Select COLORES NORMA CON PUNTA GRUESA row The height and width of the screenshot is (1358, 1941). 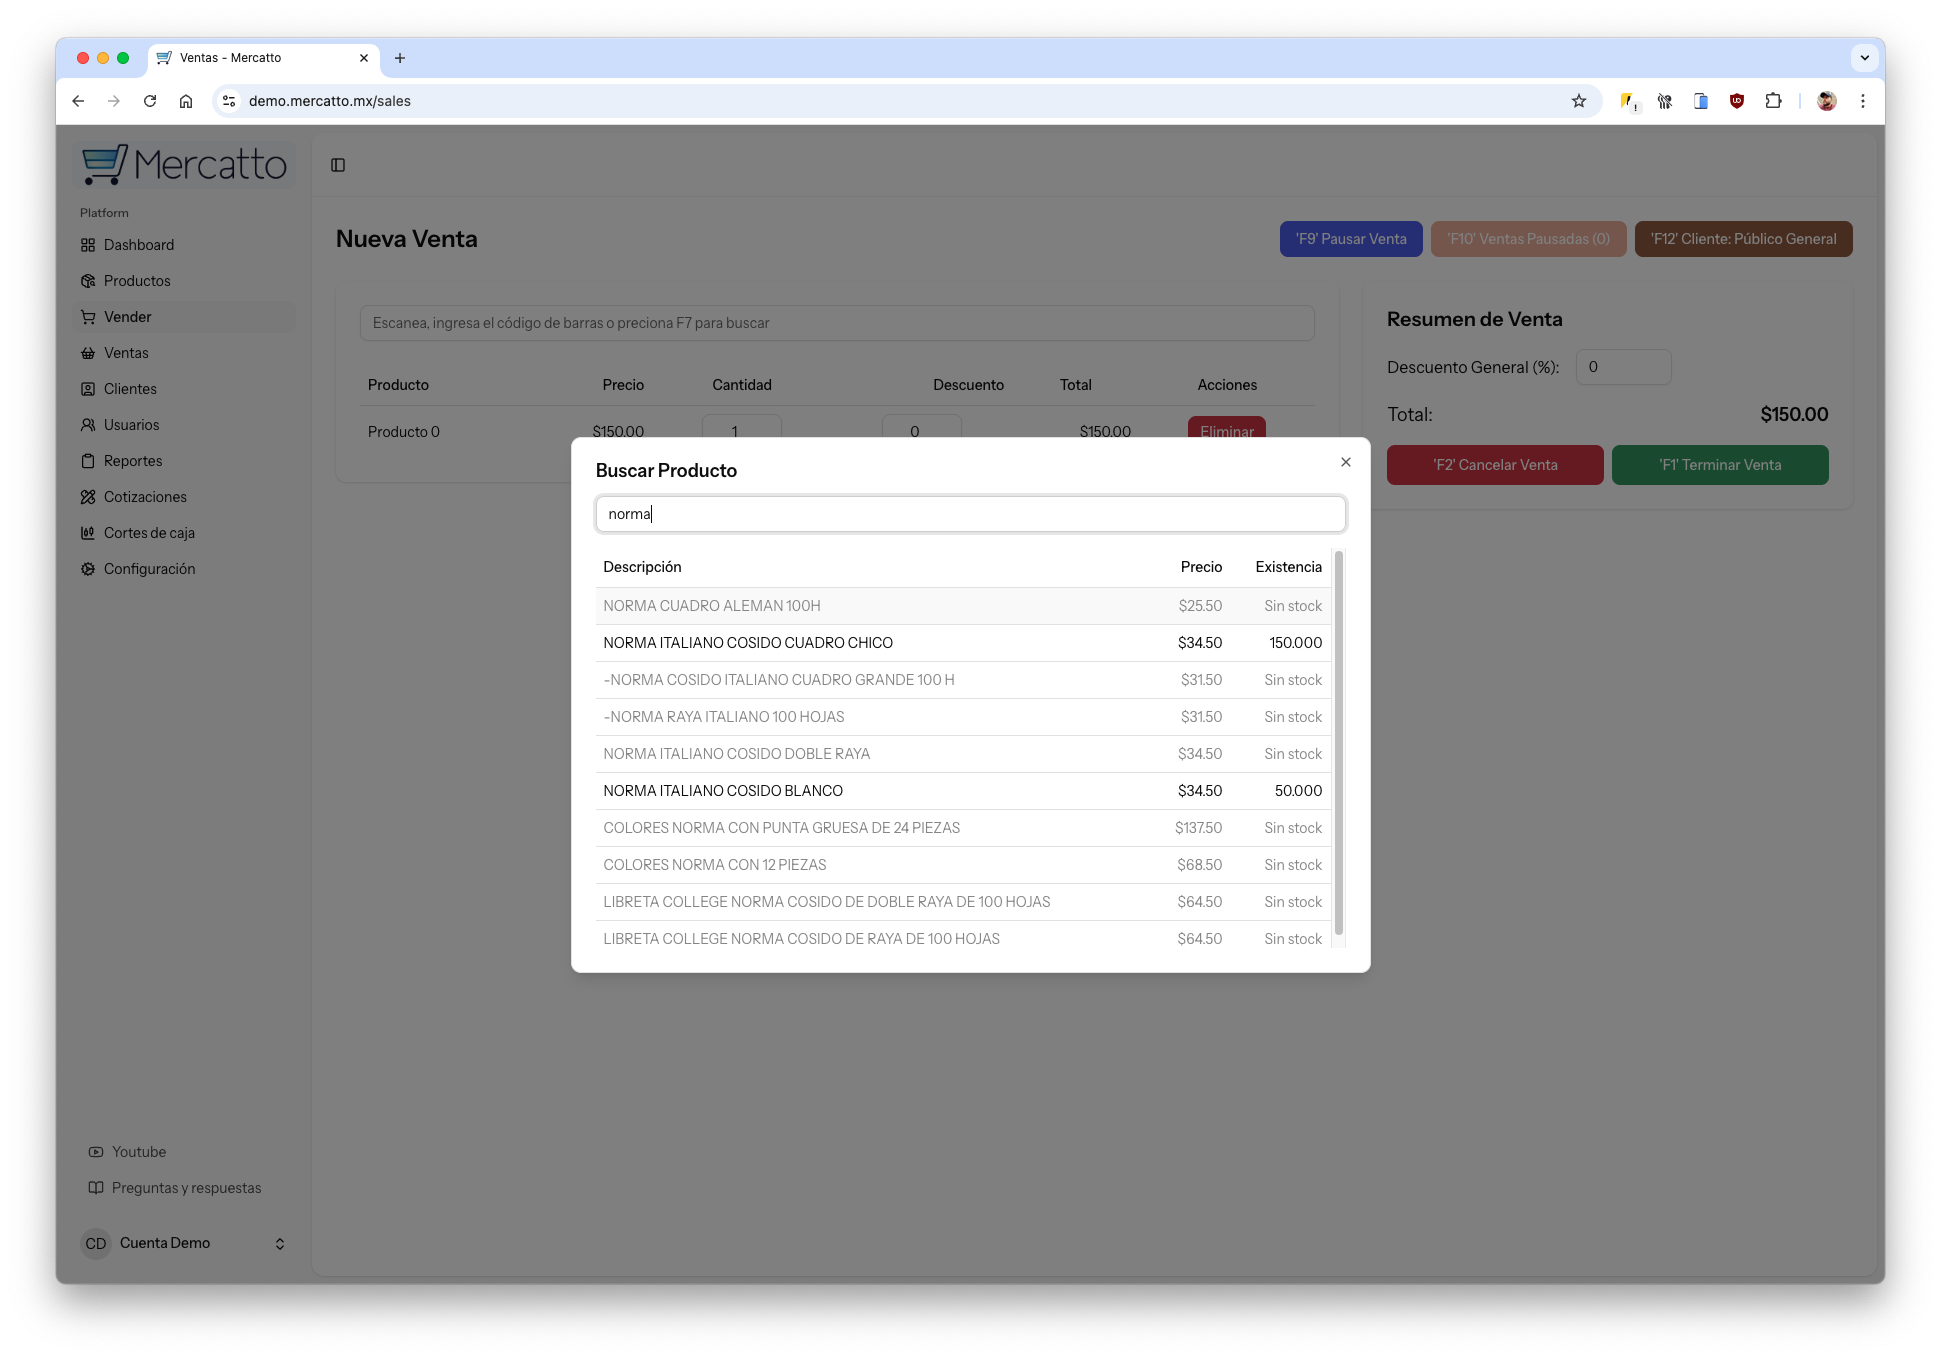point(963,828)
